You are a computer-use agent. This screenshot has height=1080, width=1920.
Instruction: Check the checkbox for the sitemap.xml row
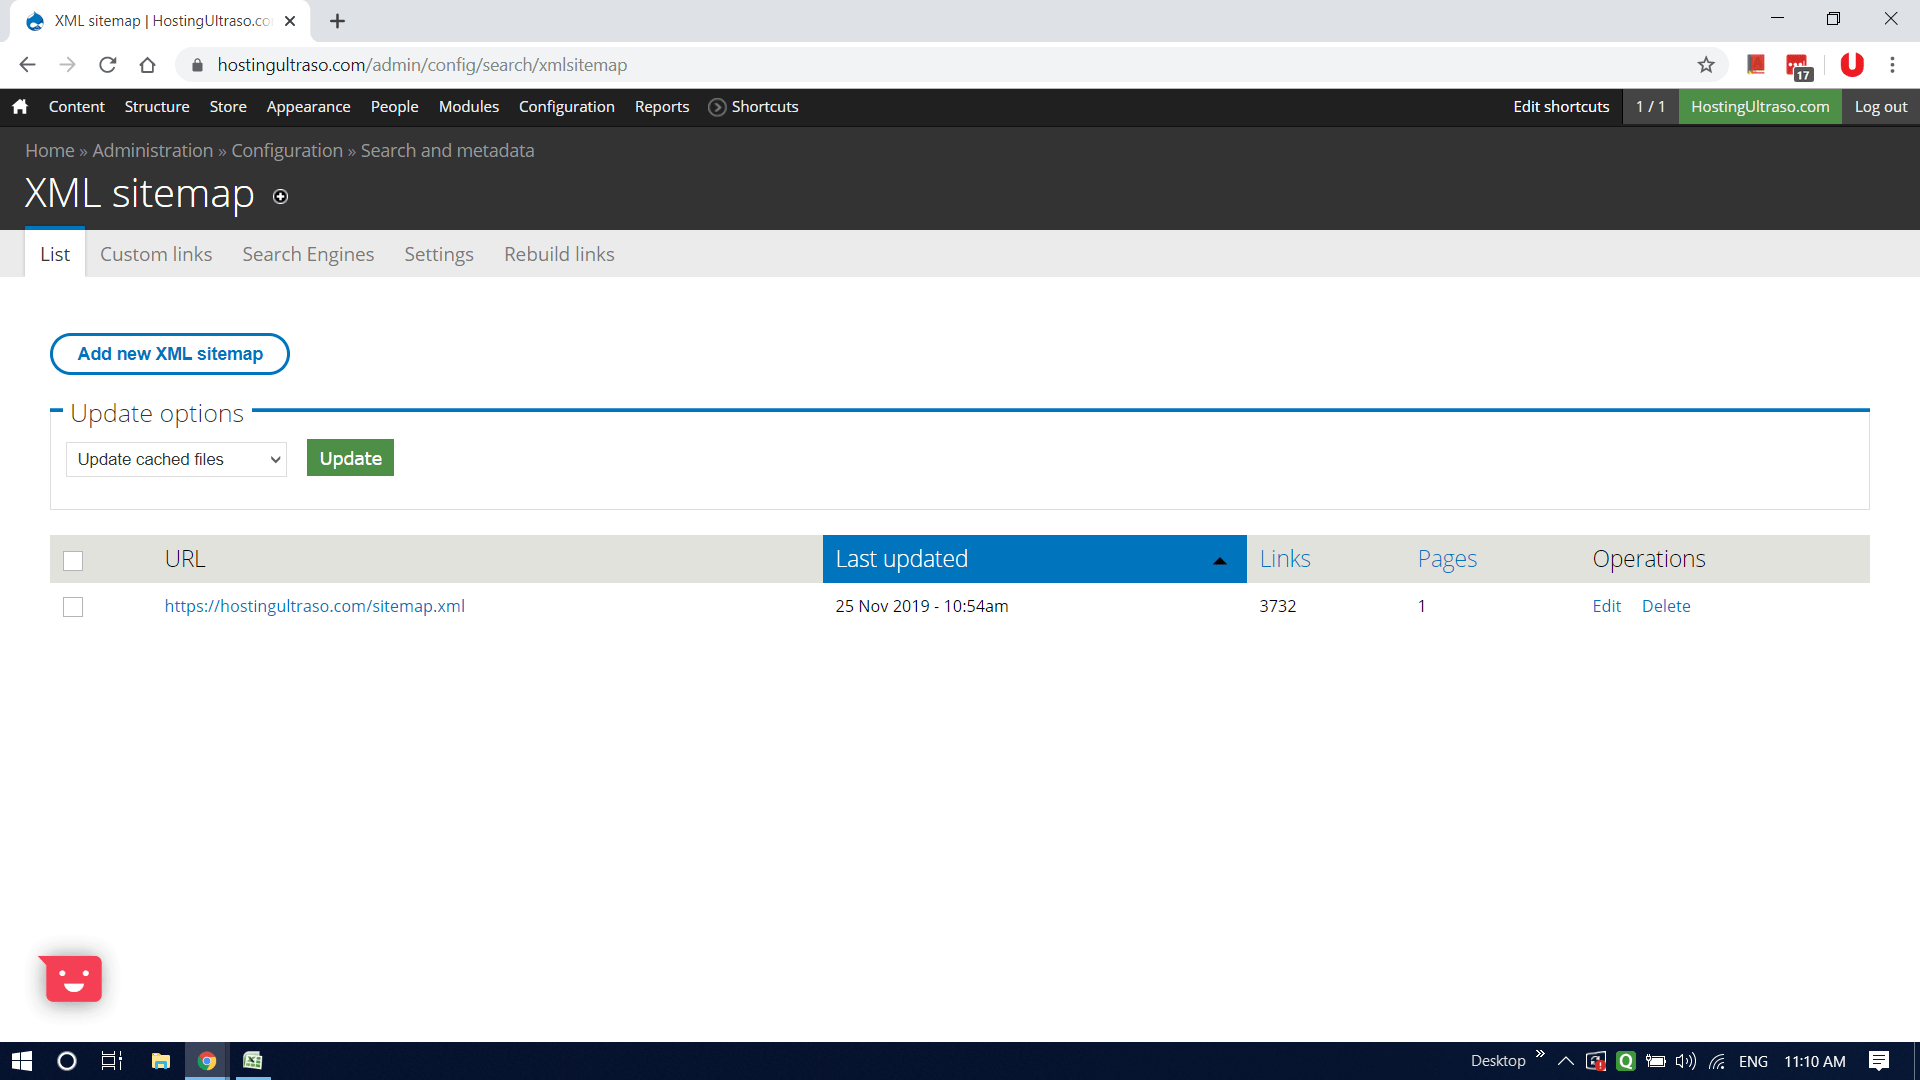[x=72, y=606]
